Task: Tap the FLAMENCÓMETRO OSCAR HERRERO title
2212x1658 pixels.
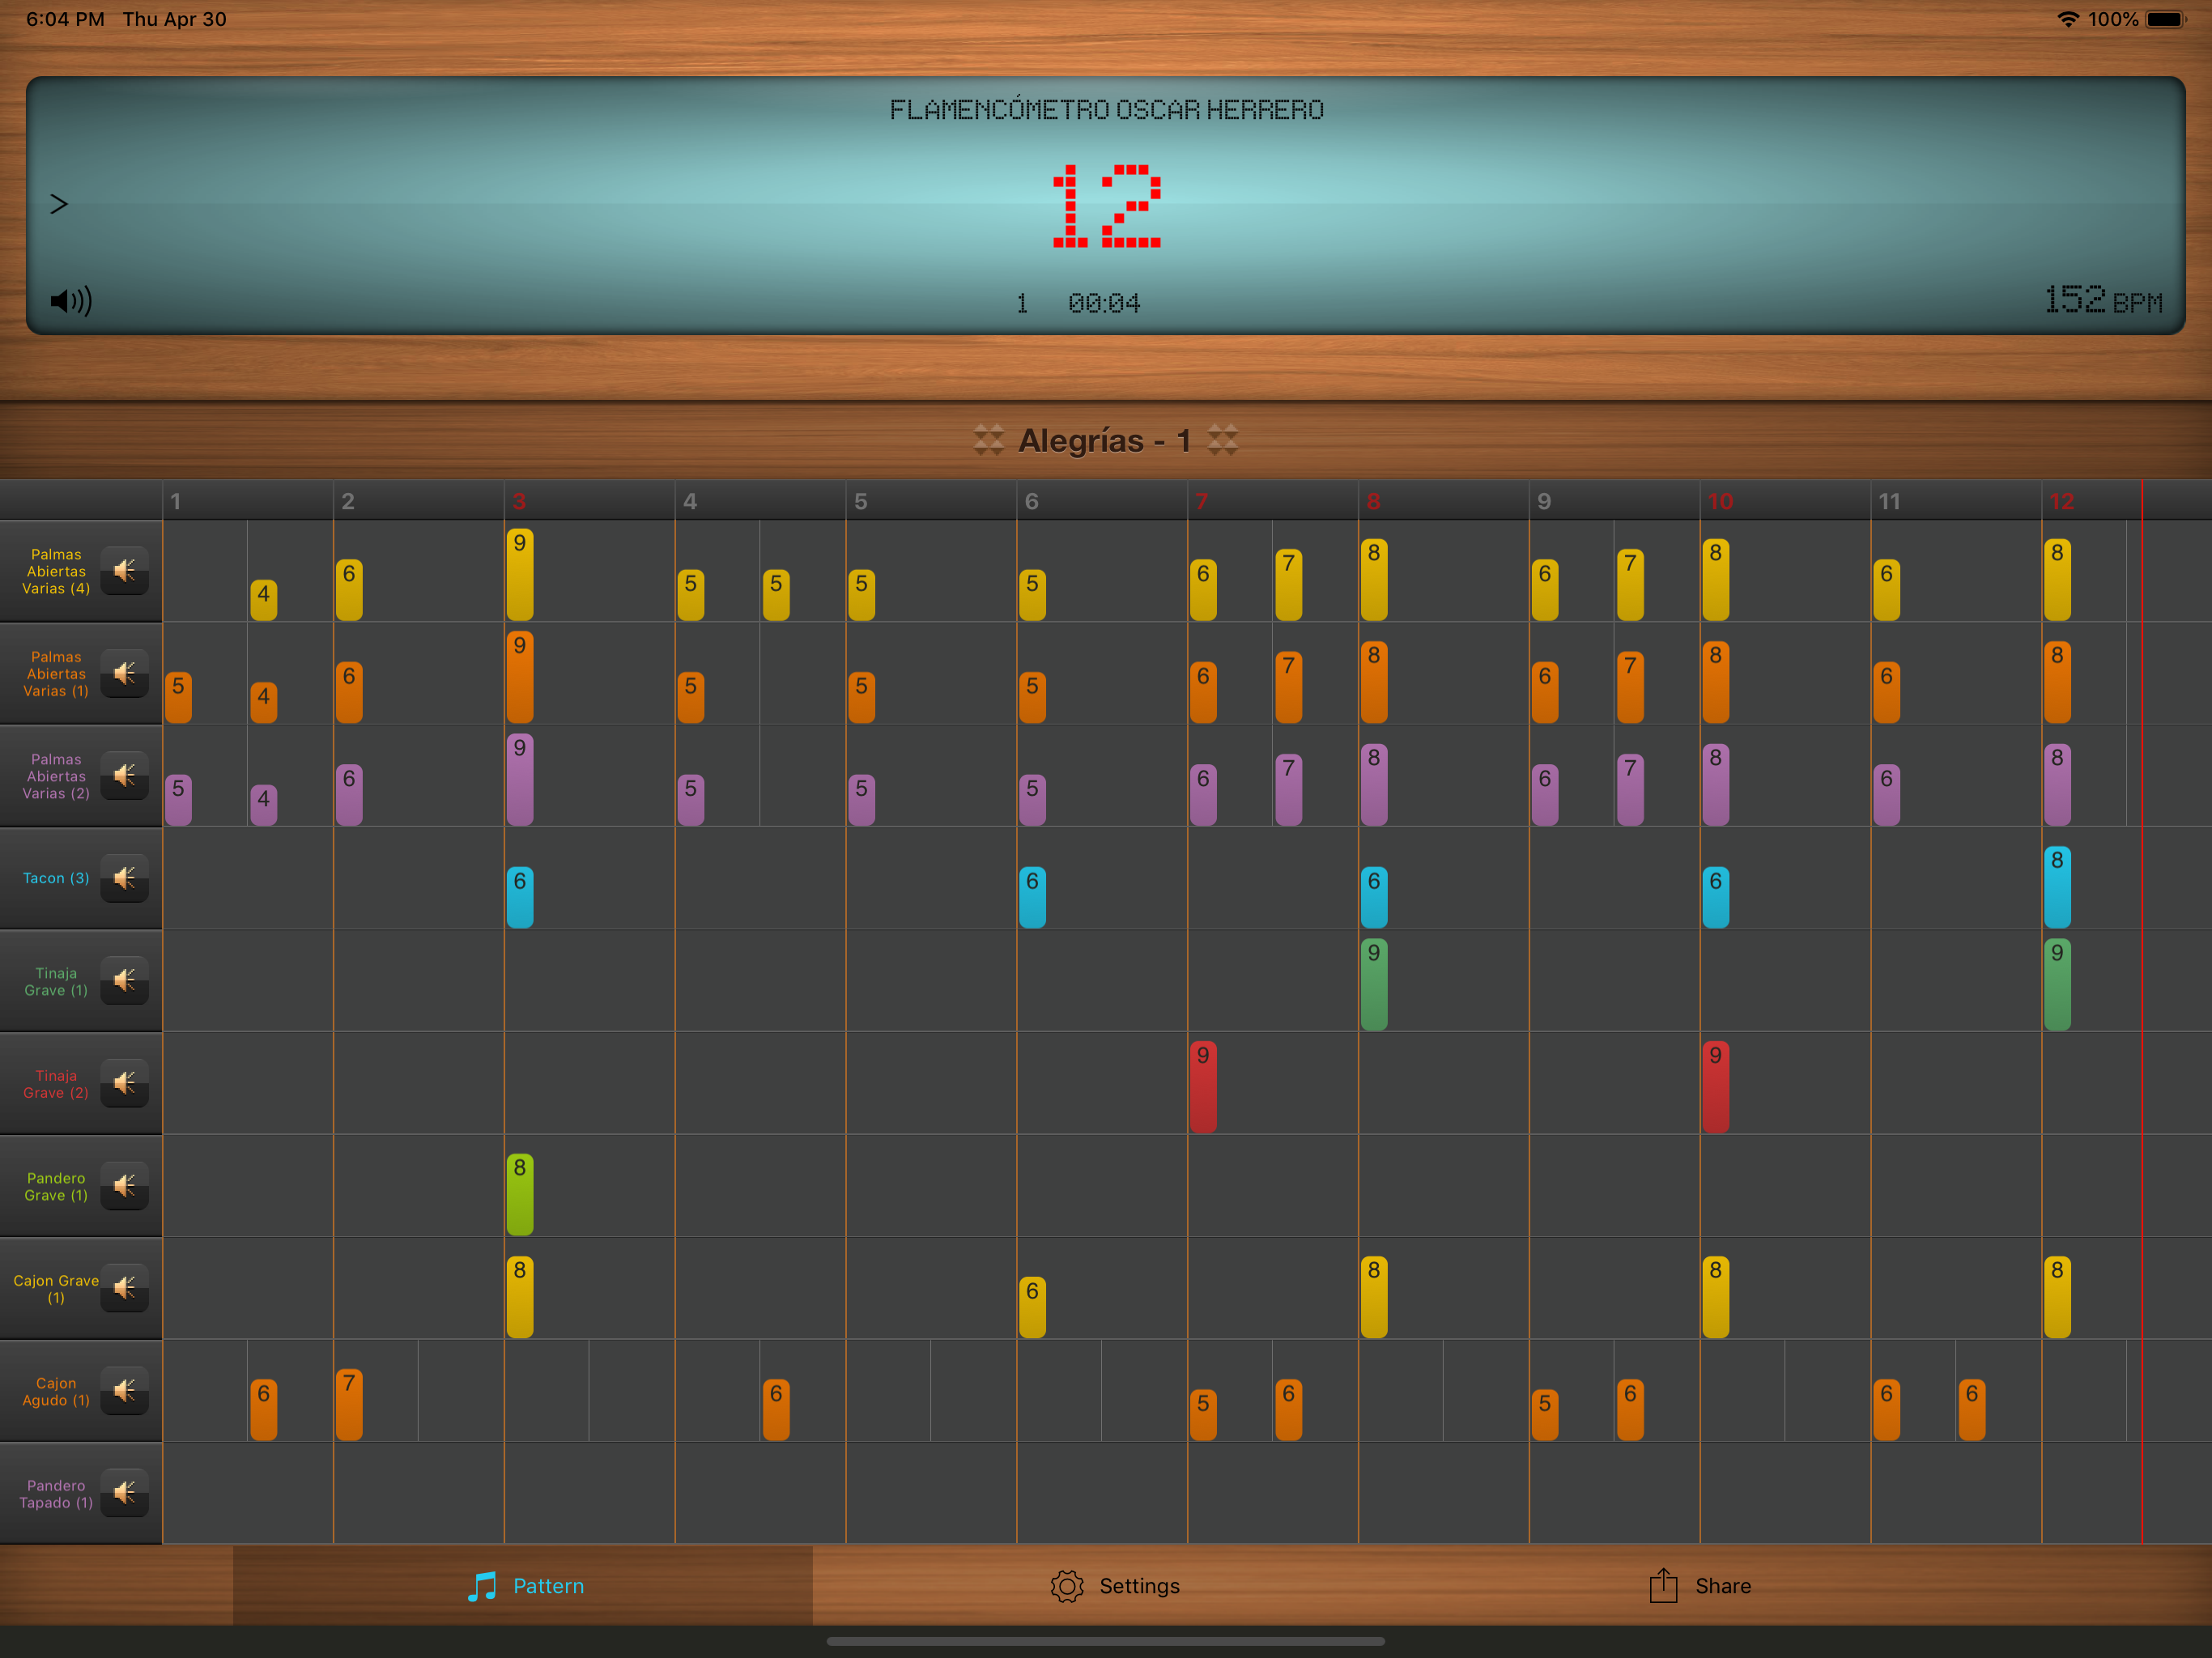Action: 1106,110
